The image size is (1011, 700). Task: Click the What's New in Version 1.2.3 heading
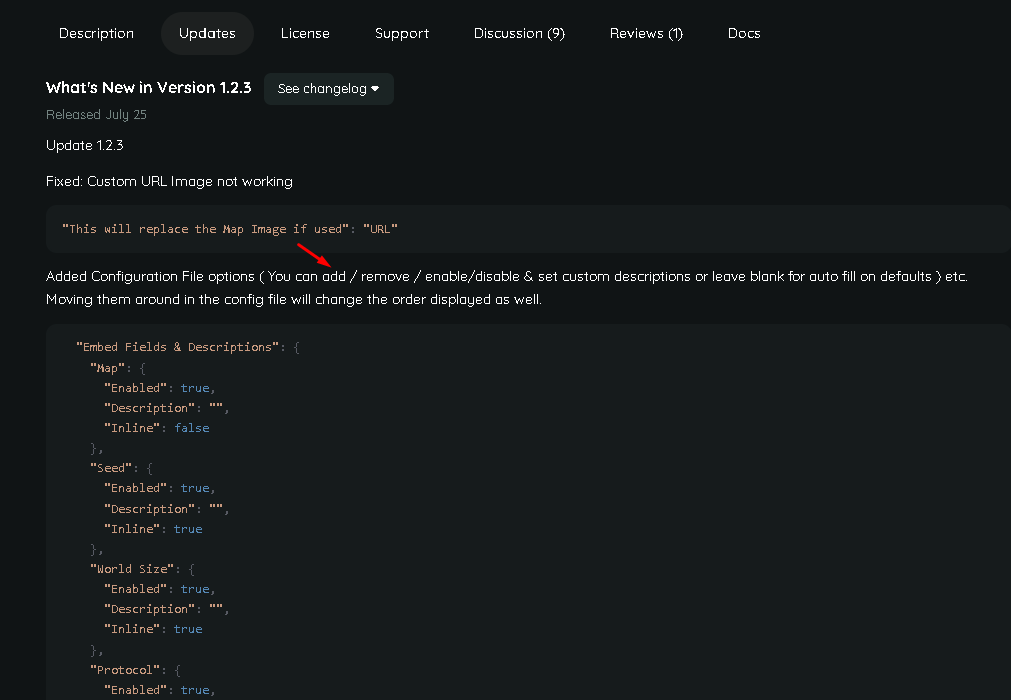pyautogui.click(x=149, y=88)
